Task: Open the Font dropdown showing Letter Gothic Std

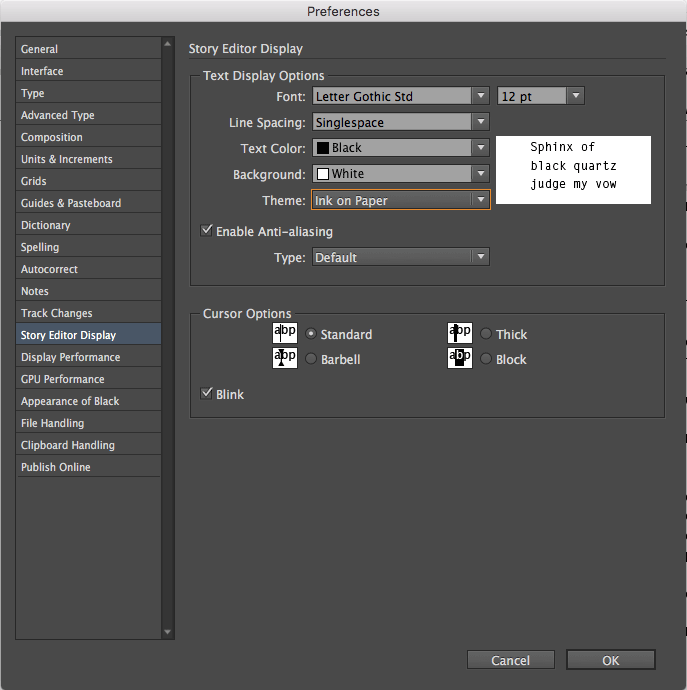Action: click(401, 96)
